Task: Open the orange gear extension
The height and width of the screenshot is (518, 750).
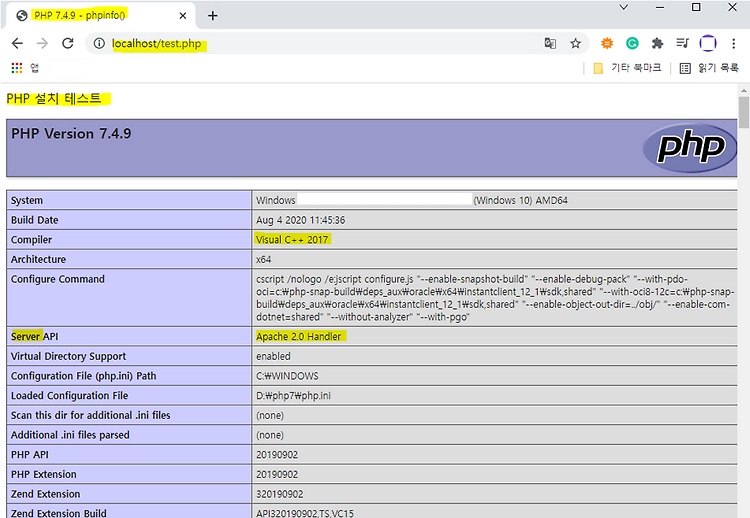Action: click(607, 44)
